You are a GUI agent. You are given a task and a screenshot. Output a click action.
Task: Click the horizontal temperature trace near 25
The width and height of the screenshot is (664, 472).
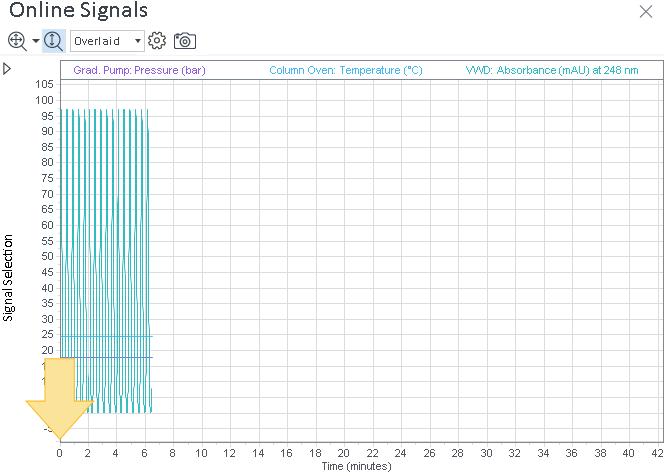[x=106, y=337]
